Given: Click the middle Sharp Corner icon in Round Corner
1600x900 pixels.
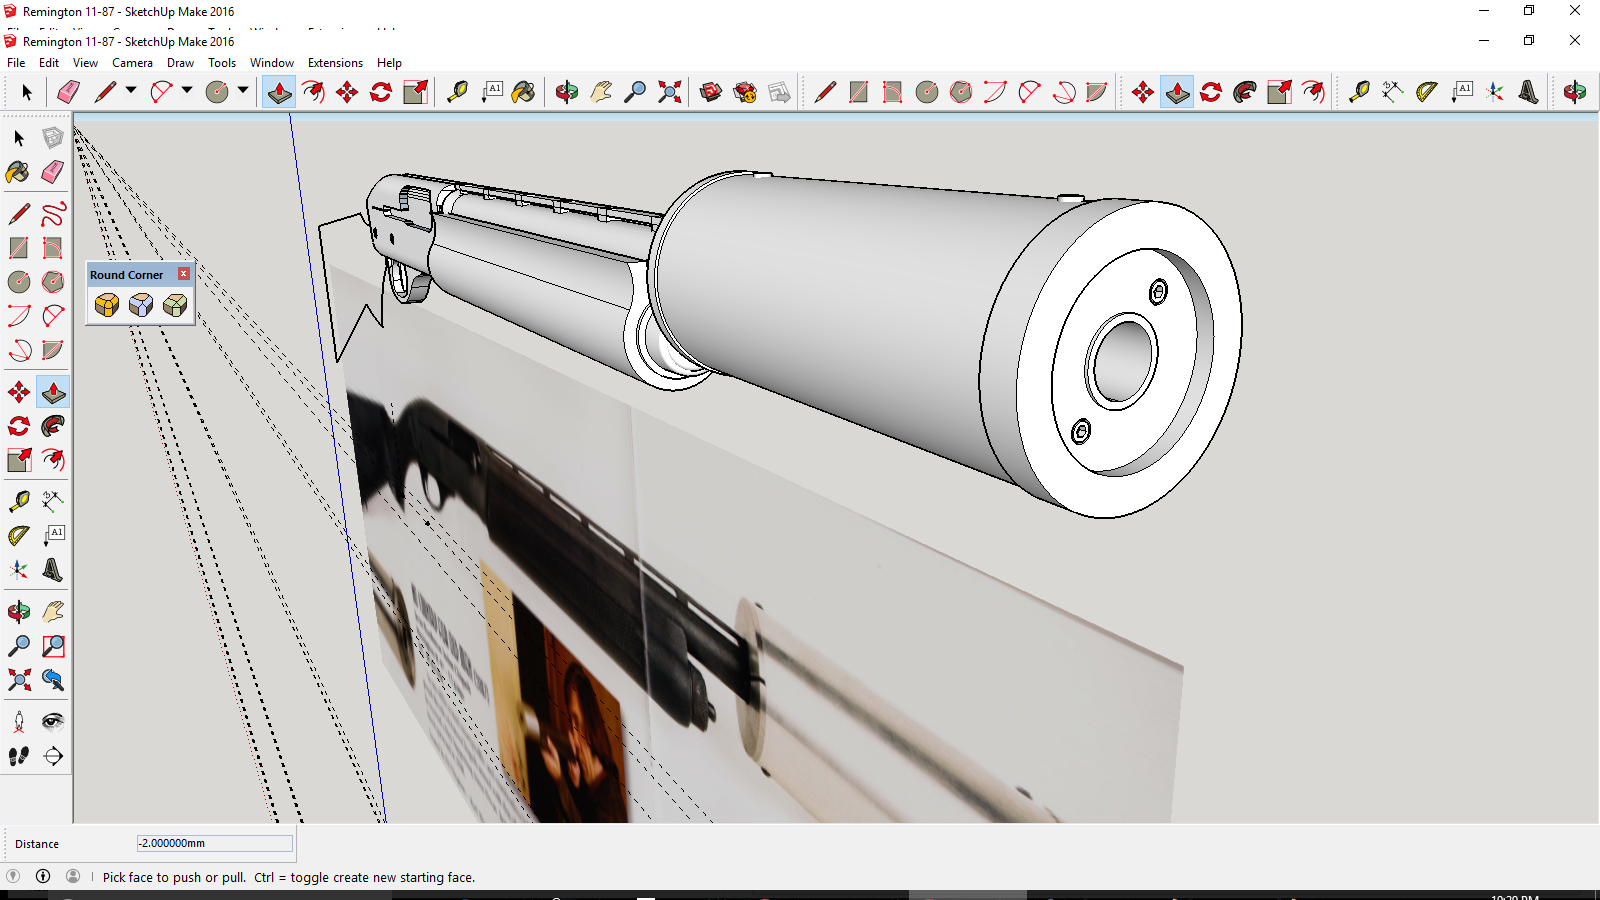Looking at the screenshot, I should [x=141, y=304].
